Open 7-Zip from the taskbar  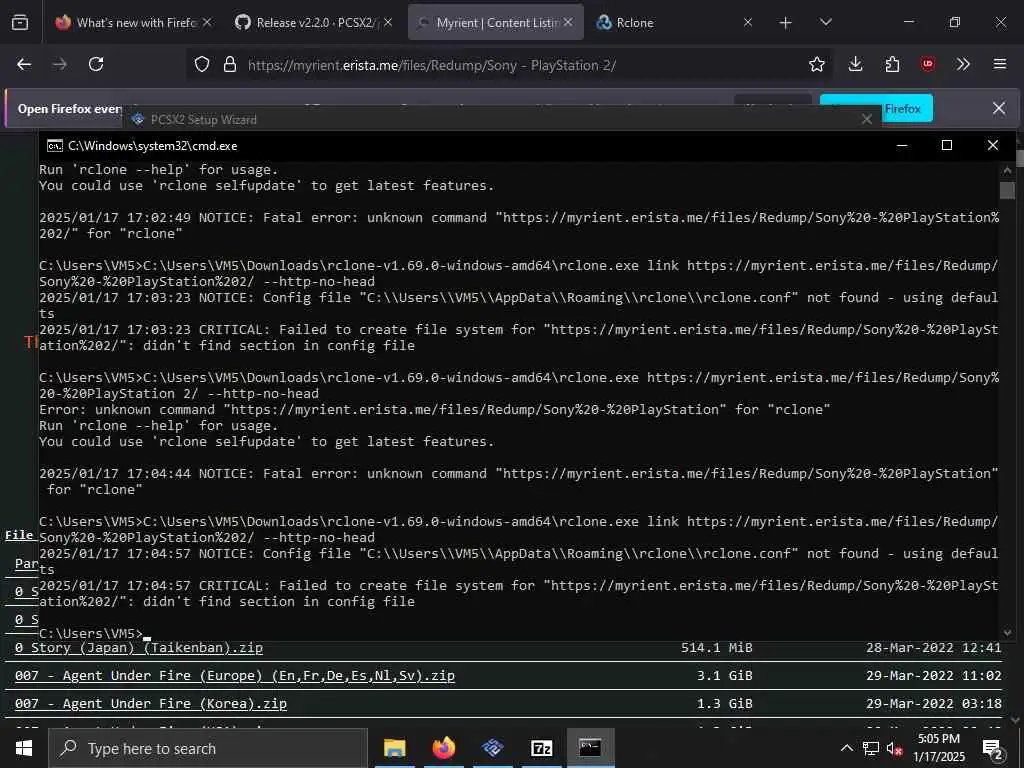click(x=541, y=748)
